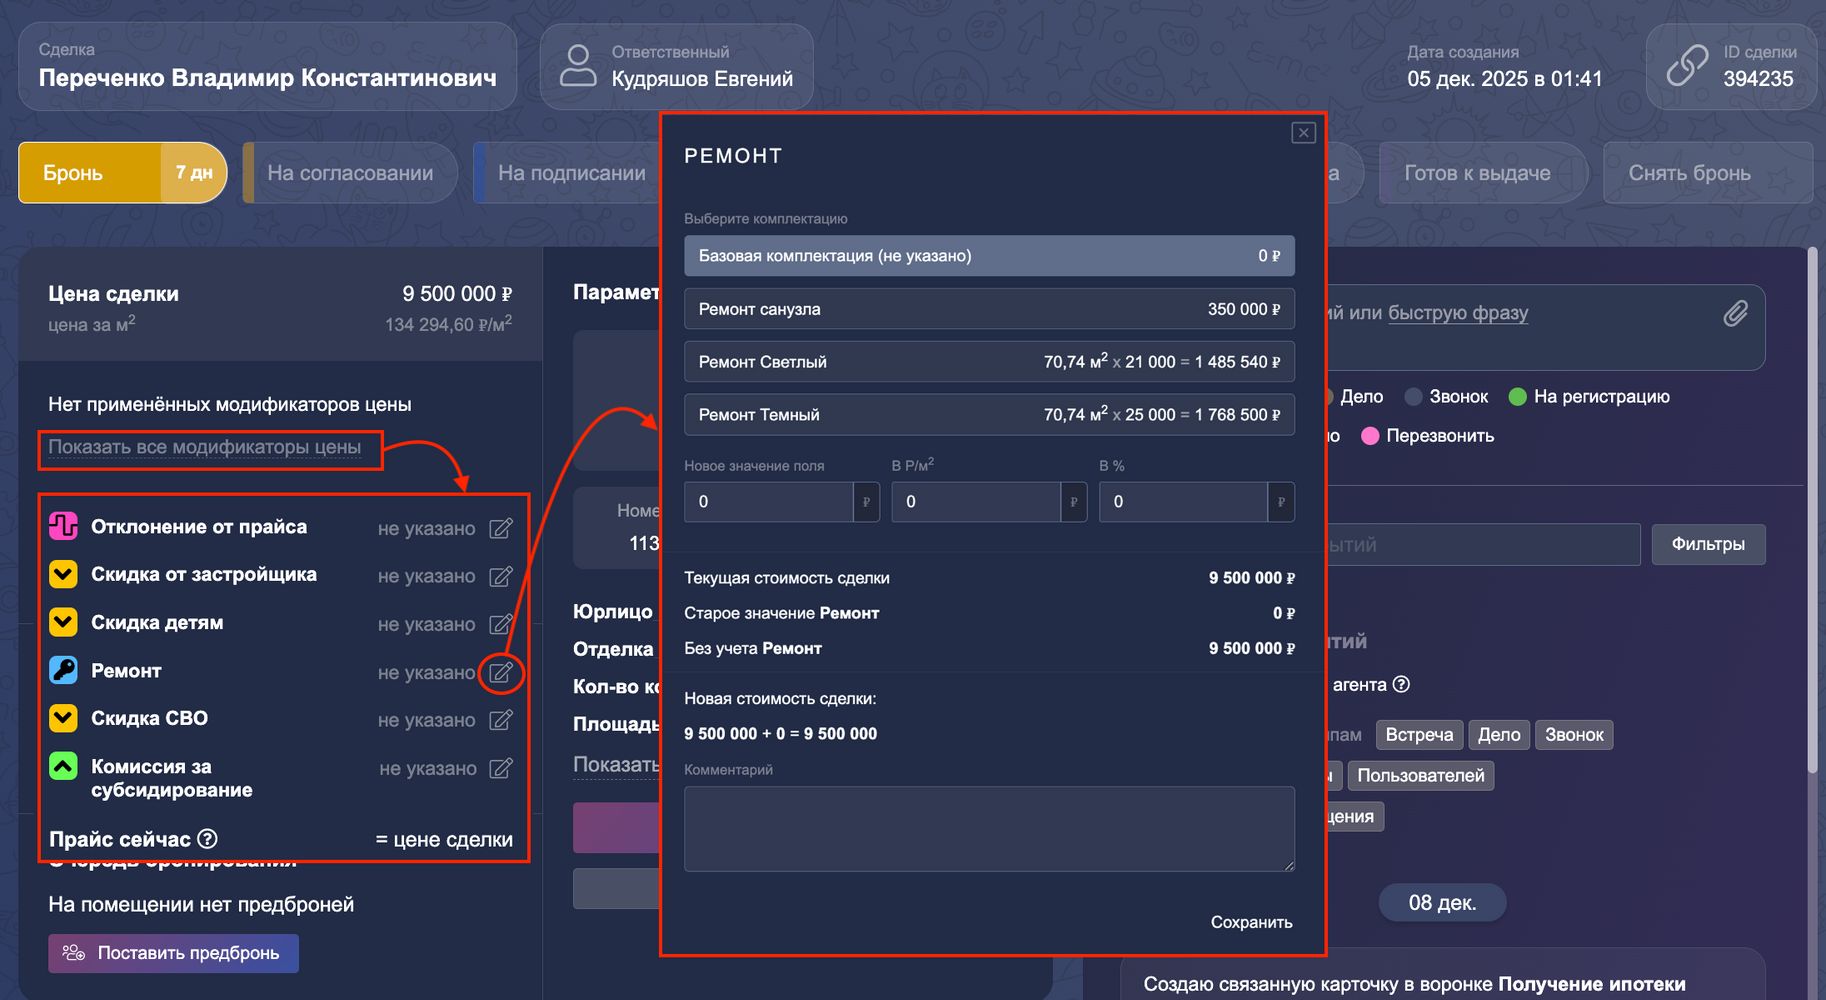Copy deal link via chain icon

[1687, 66]
